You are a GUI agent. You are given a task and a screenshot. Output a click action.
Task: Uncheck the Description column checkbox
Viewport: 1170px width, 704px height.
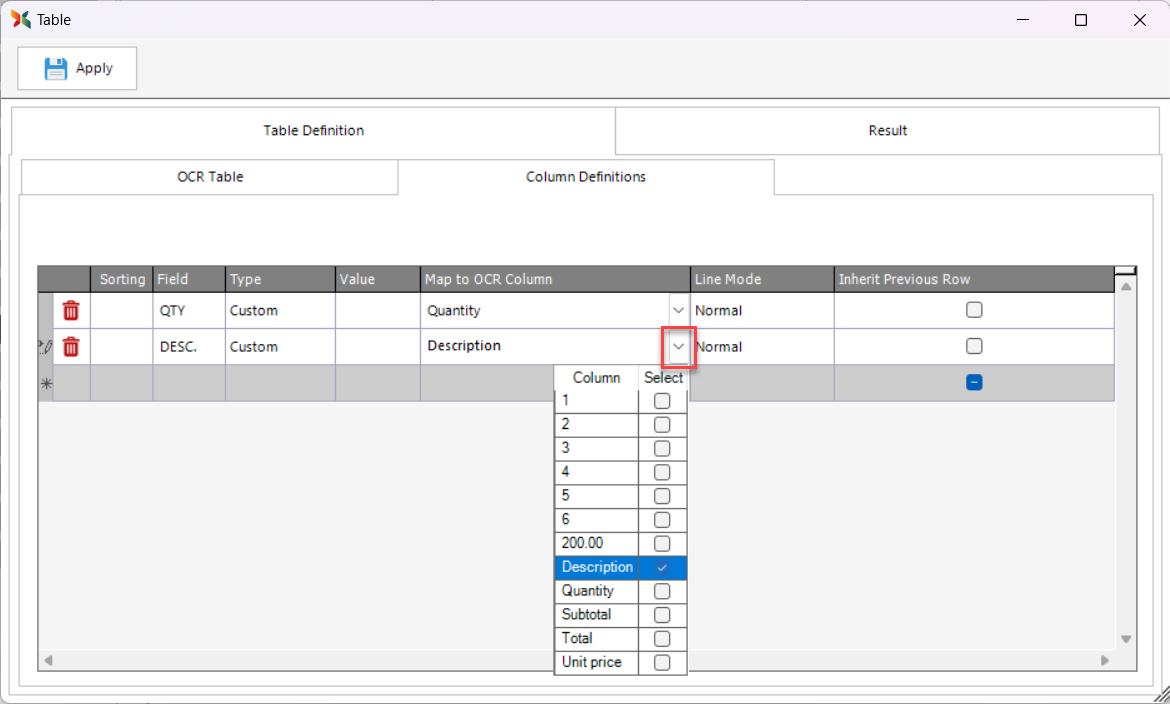coord(662,567)
